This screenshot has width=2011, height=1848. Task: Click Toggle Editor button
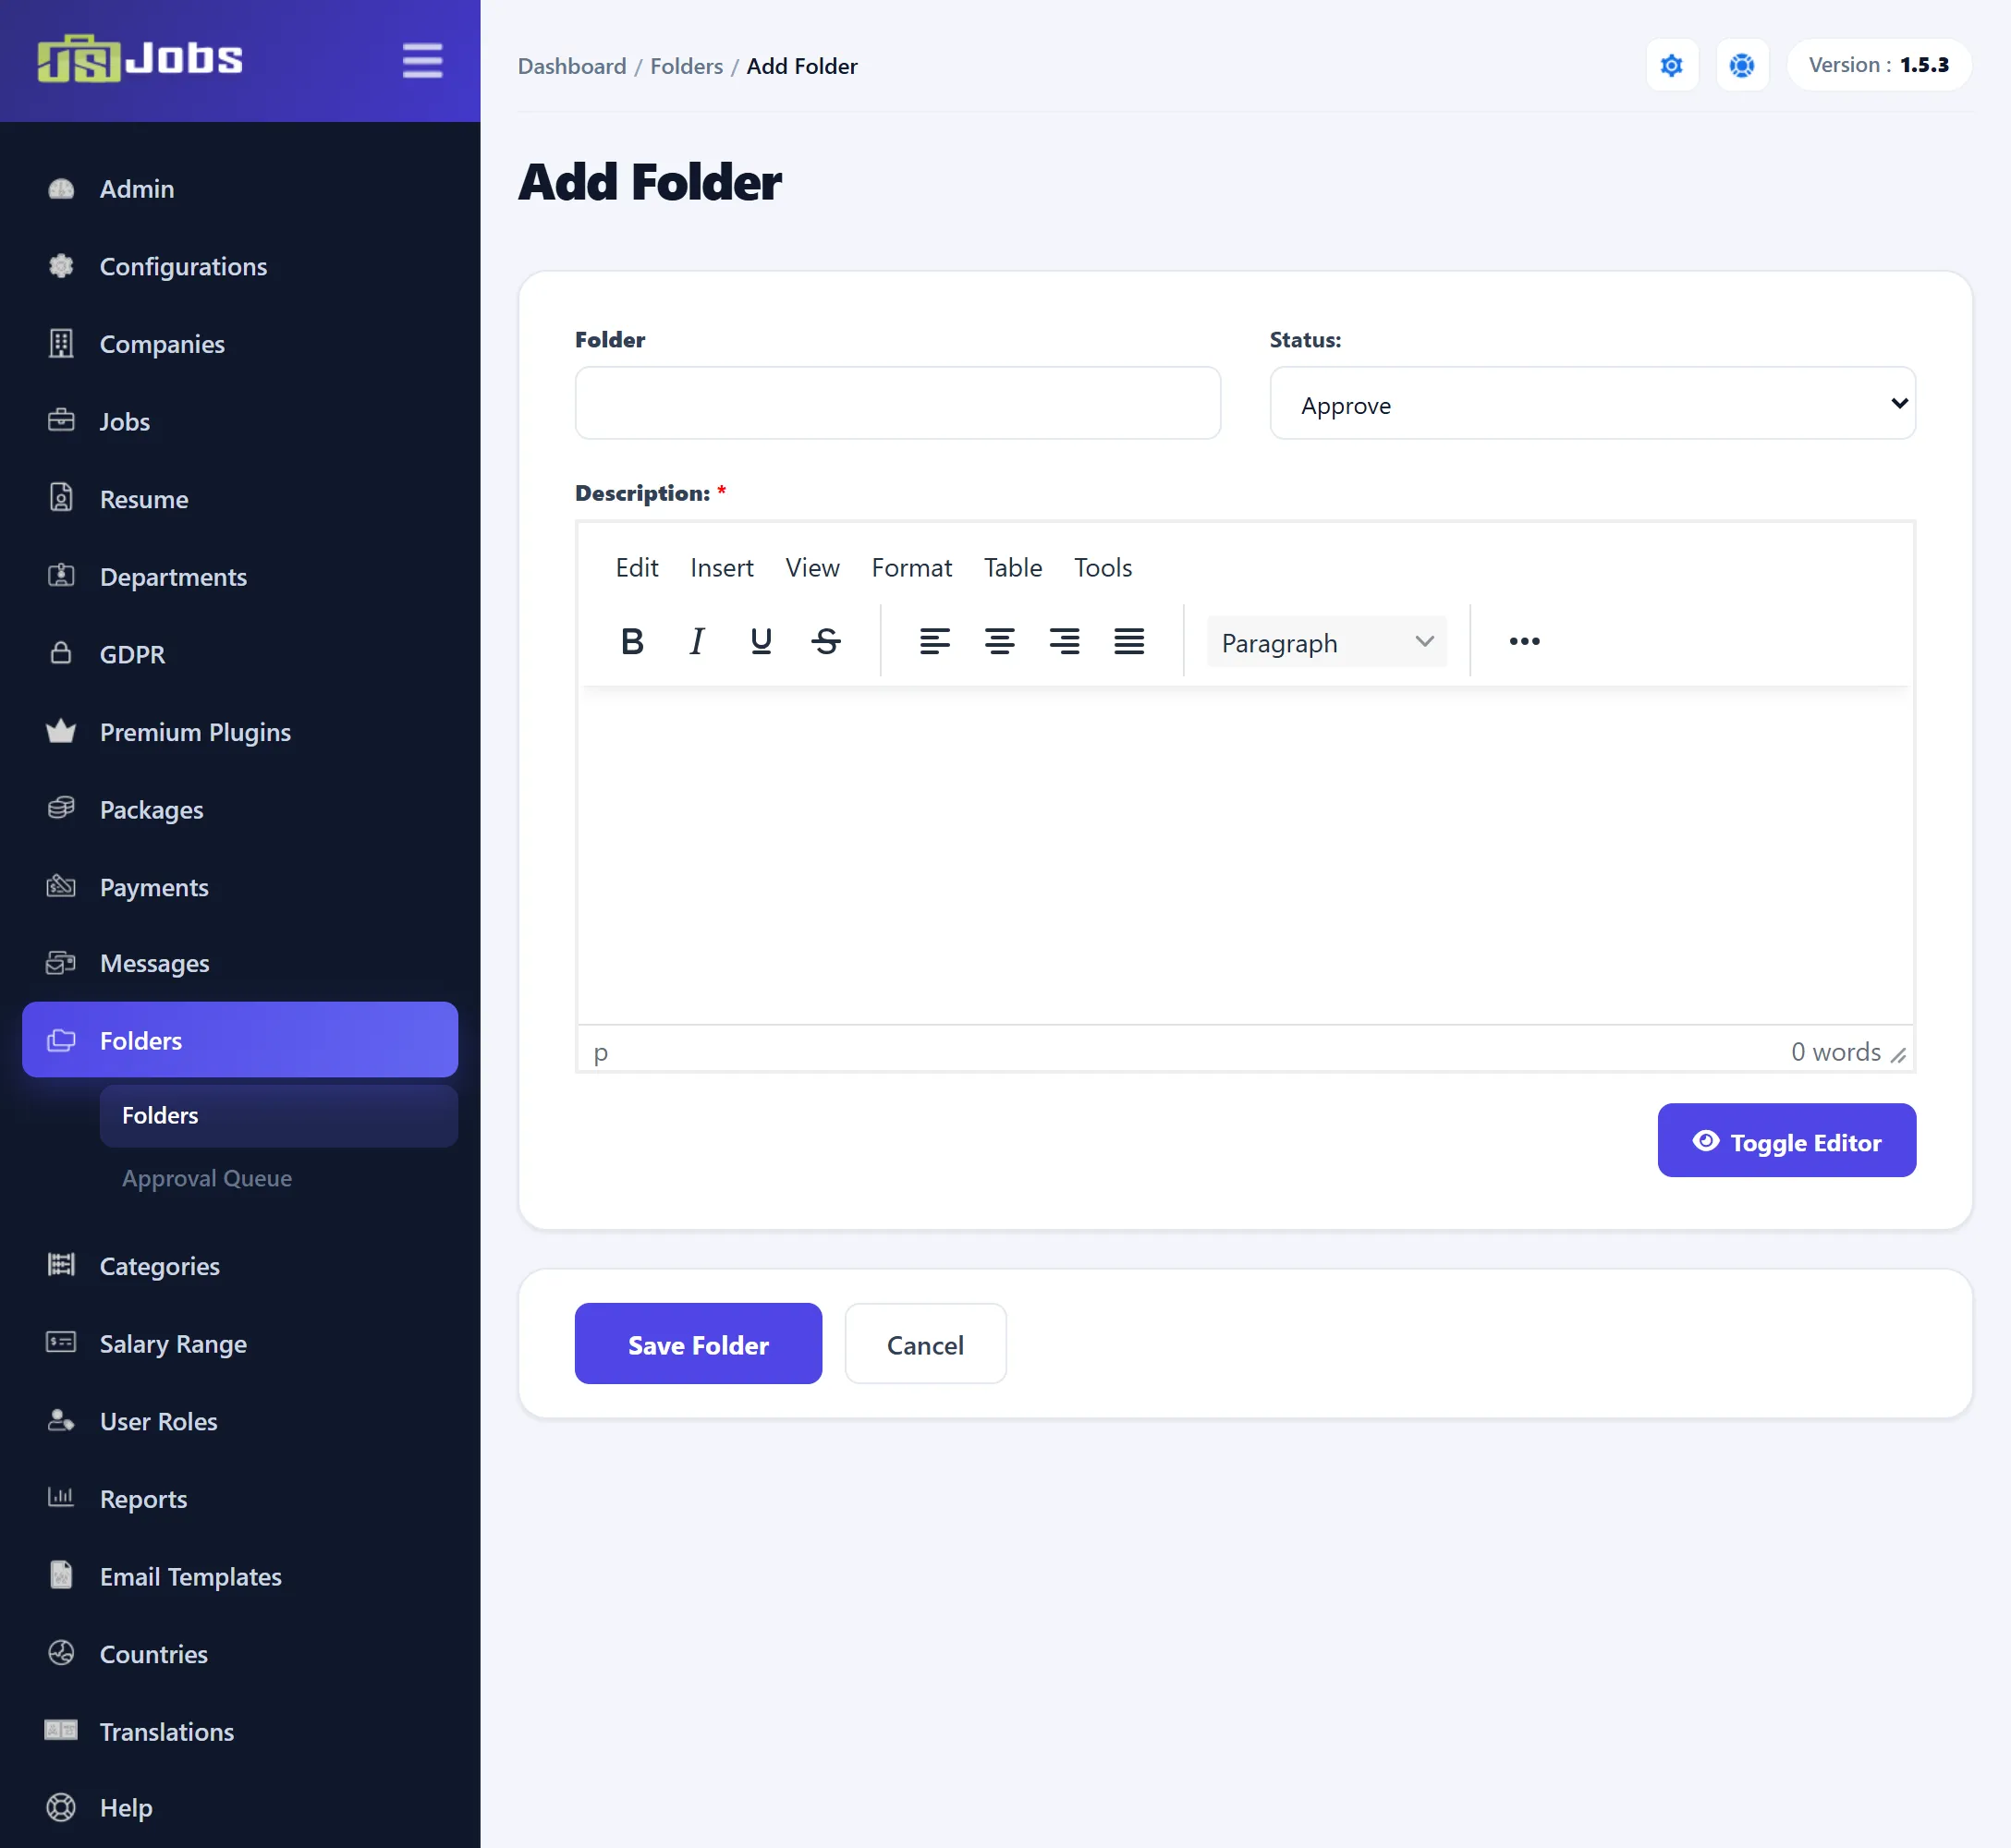[1786, 1140]
